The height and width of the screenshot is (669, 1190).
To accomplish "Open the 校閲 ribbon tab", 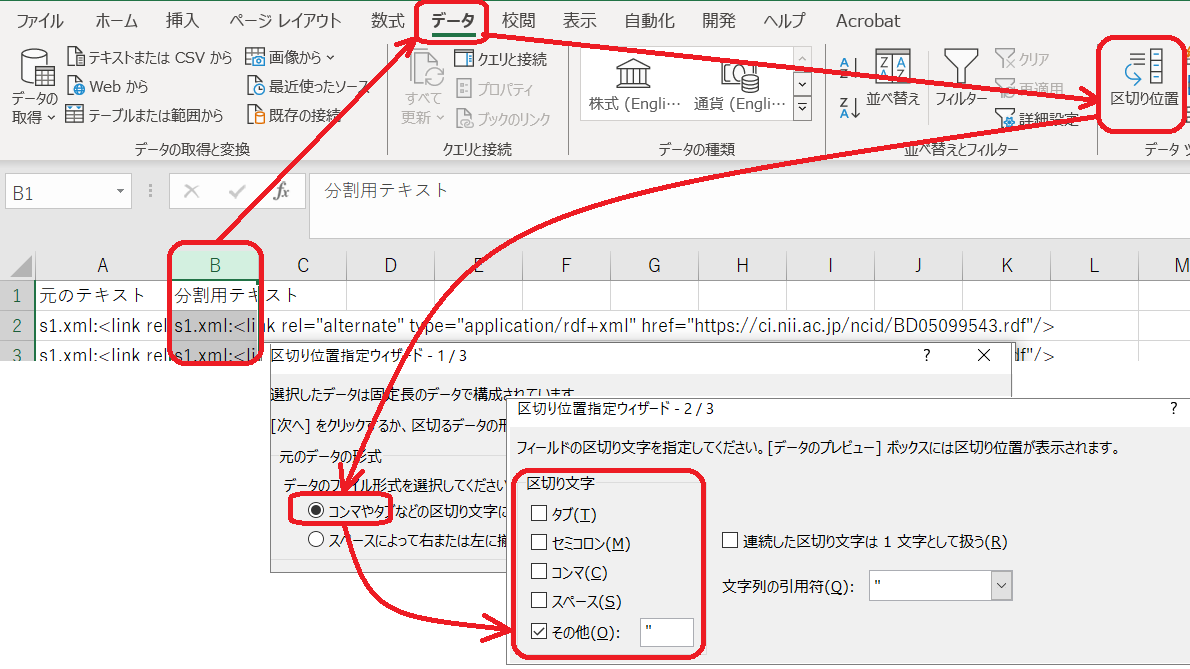I will (517, 19).
